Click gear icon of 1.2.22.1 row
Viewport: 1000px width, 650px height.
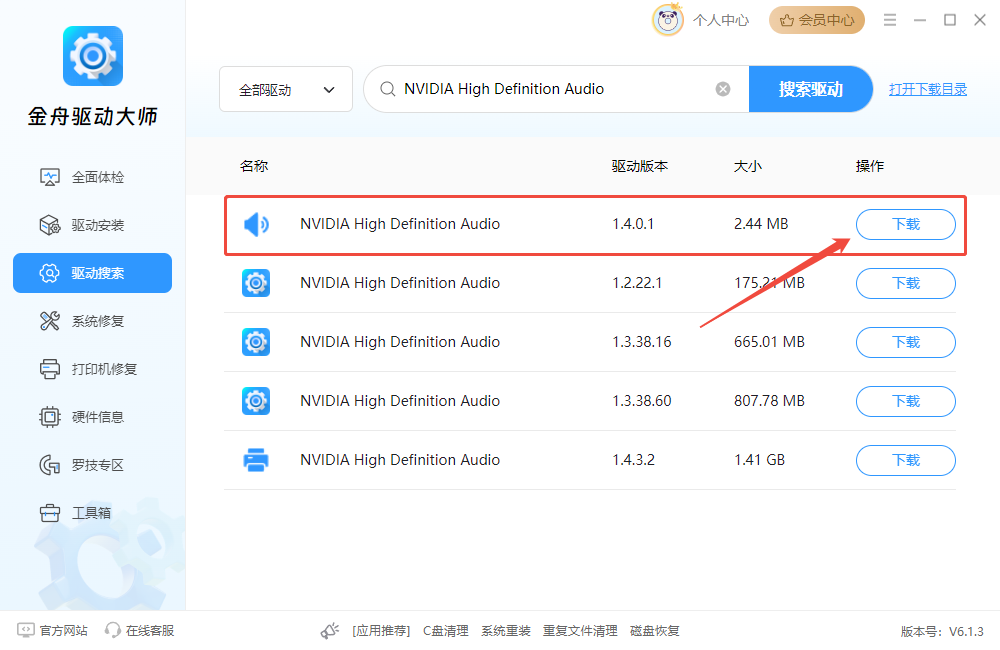pyautogui.click(x=256, y=283)
